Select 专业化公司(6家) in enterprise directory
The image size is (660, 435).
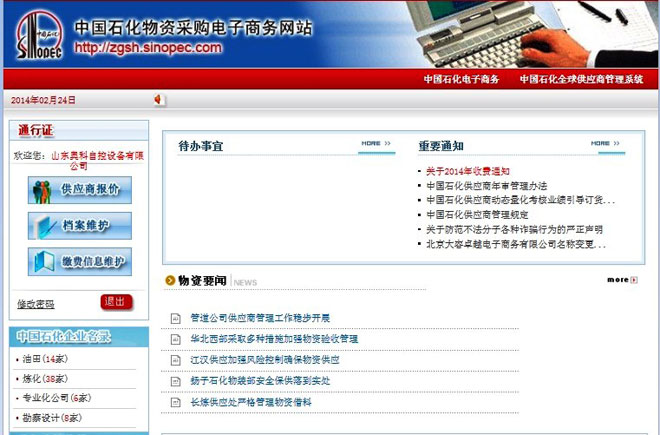pyautogui.click(x=56, y=398)
